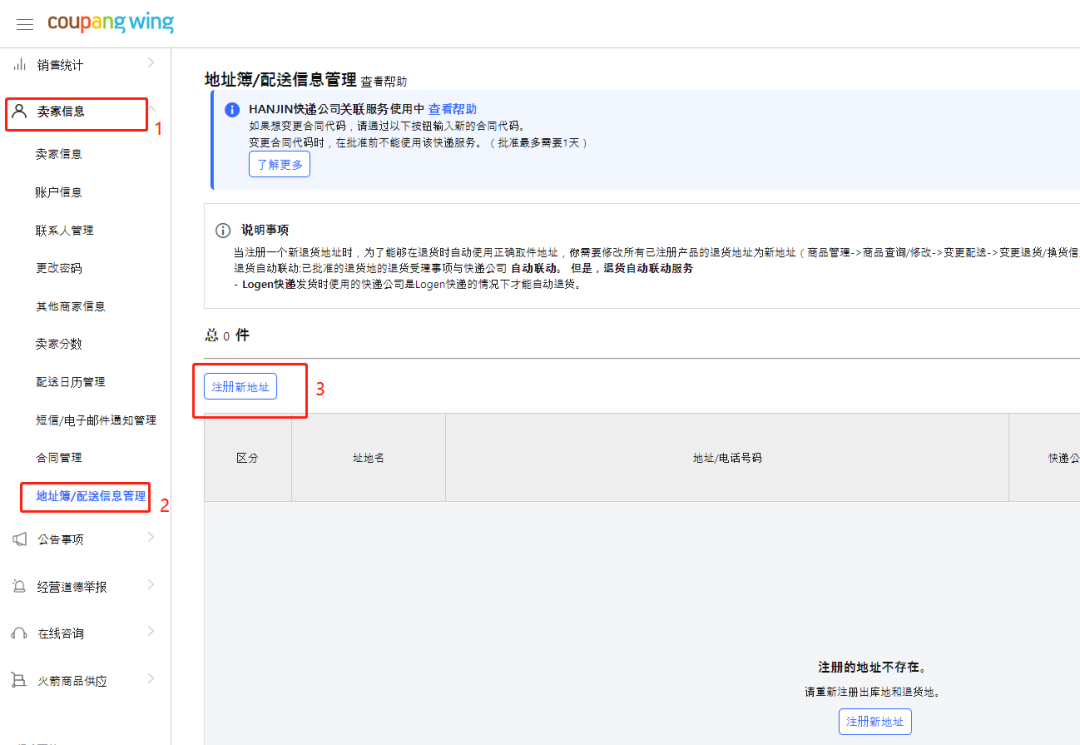Click the 注册新地址 button above the table

(240, 385)
